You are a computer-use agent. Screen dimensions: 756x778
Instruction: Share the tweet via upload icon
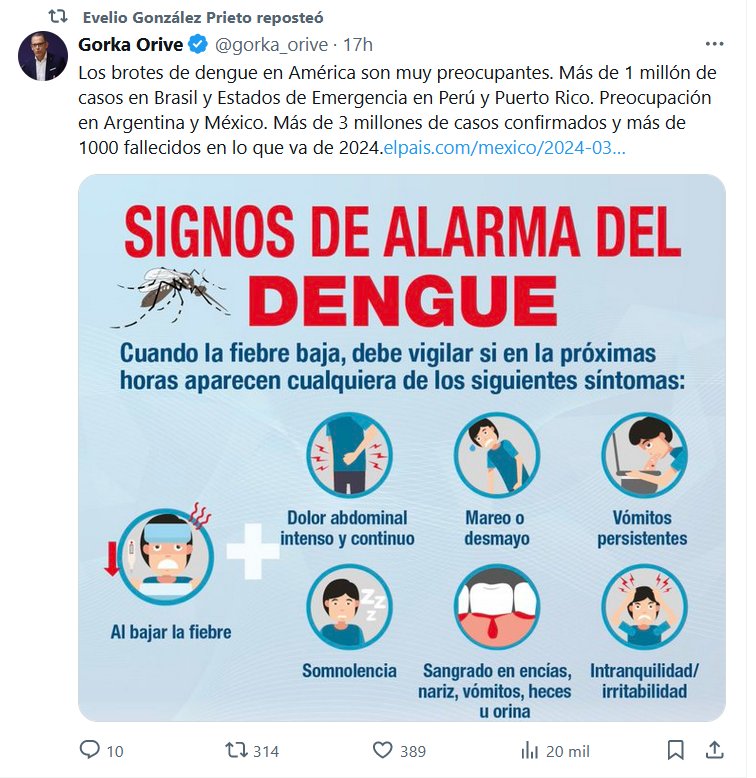[x=714, y=750]
